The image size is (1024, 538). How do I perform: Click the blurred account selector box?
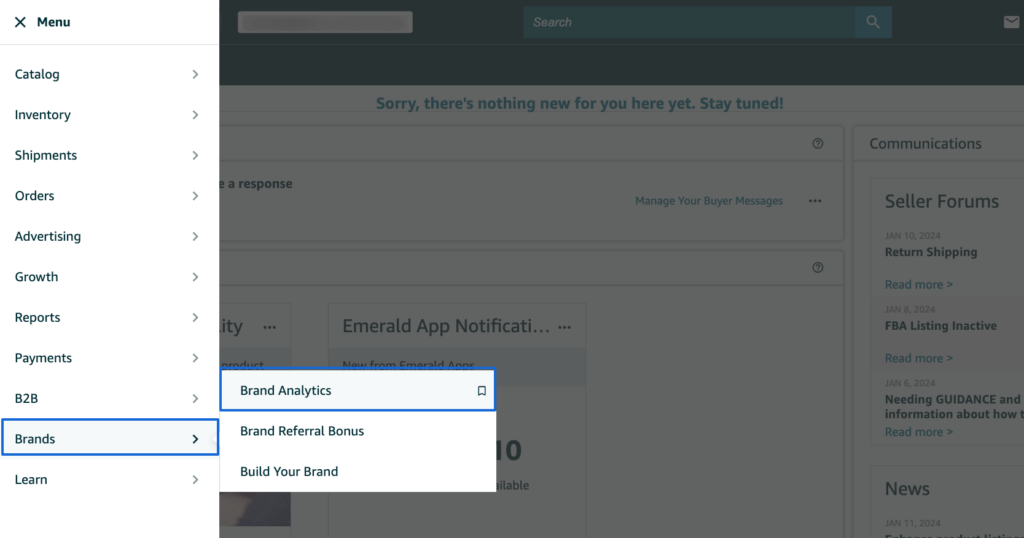pos(325,22)
